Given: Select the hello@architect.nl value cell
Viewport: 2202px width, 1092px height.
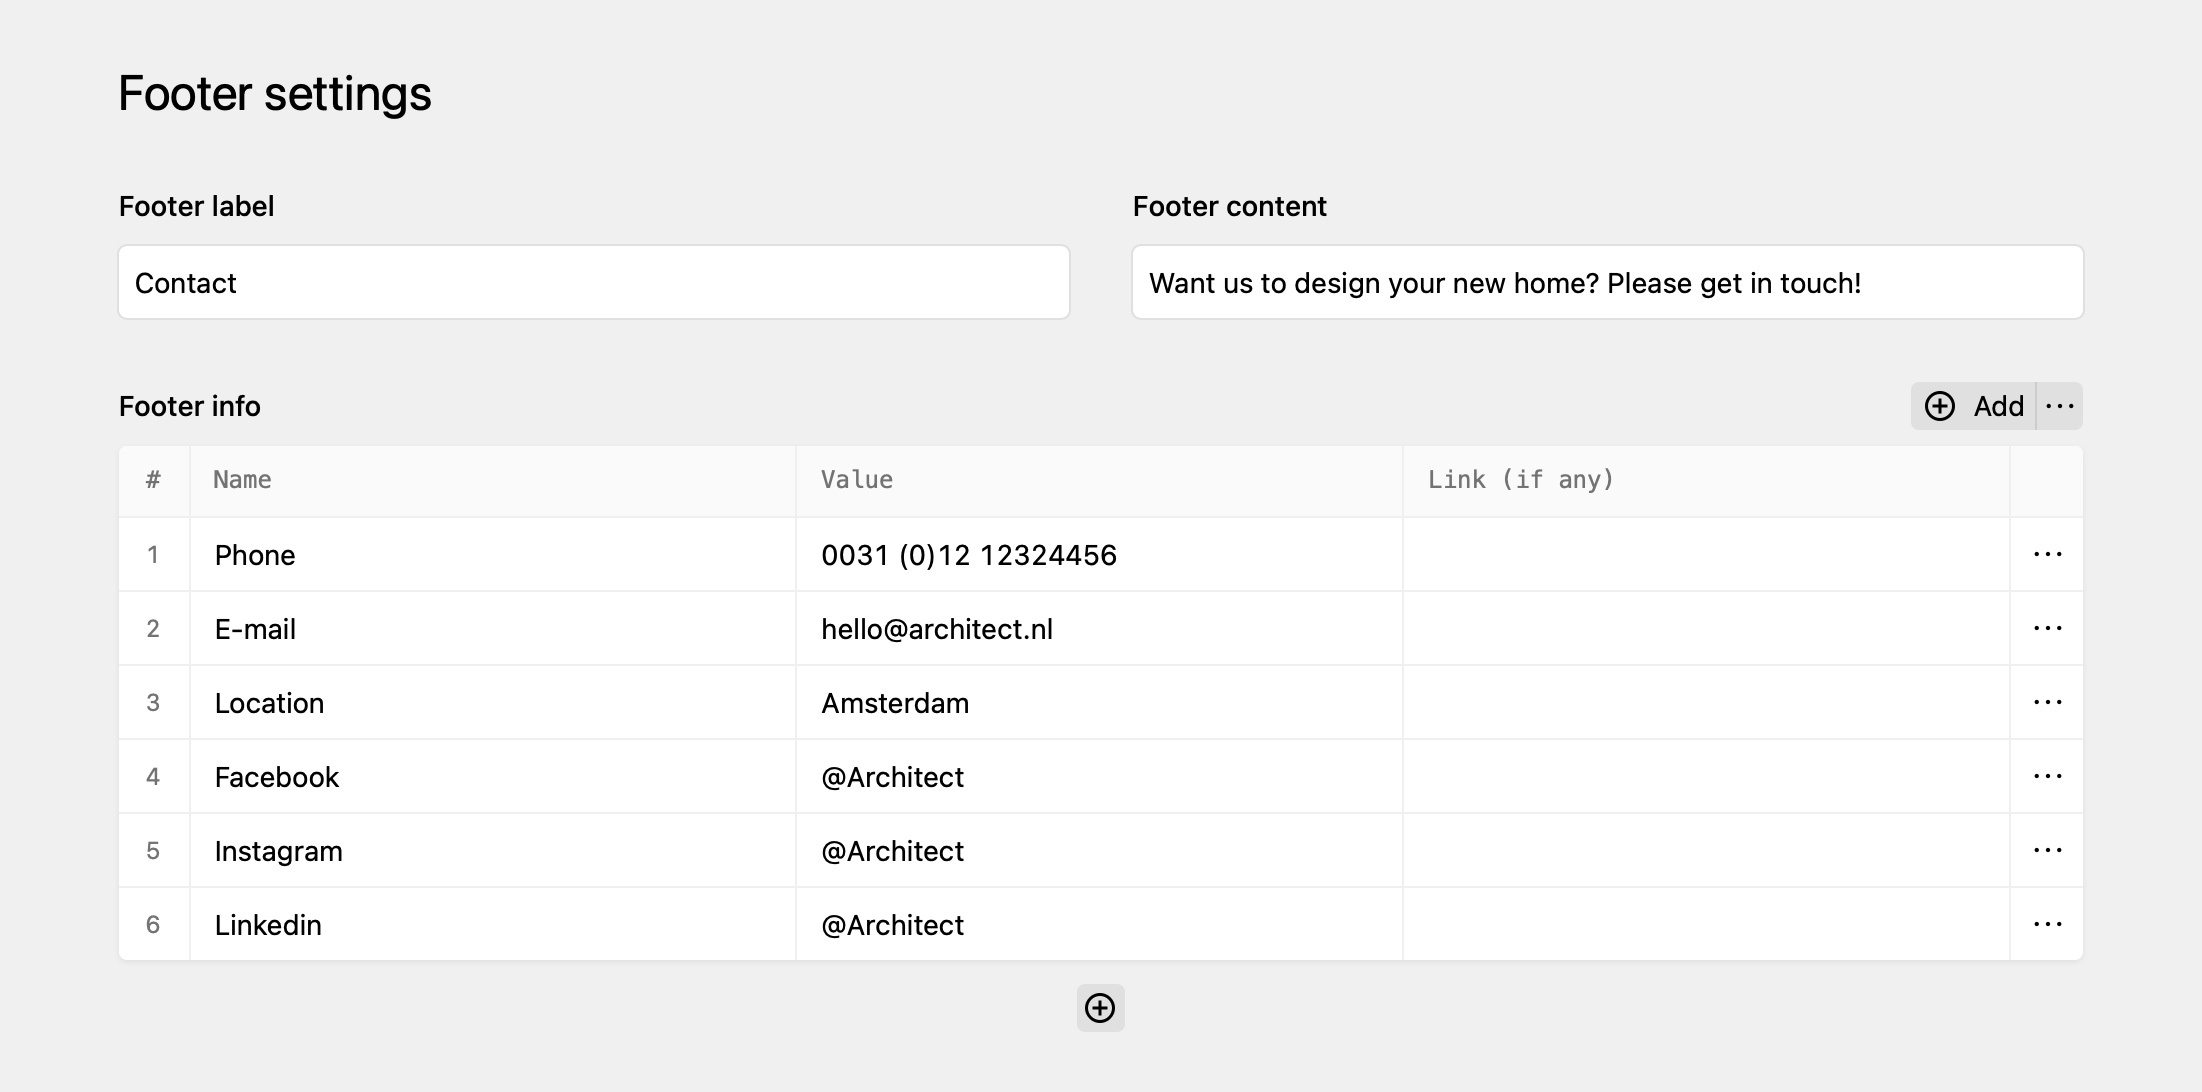Looking at the screenshot, I should click(x=1099, y=629).
